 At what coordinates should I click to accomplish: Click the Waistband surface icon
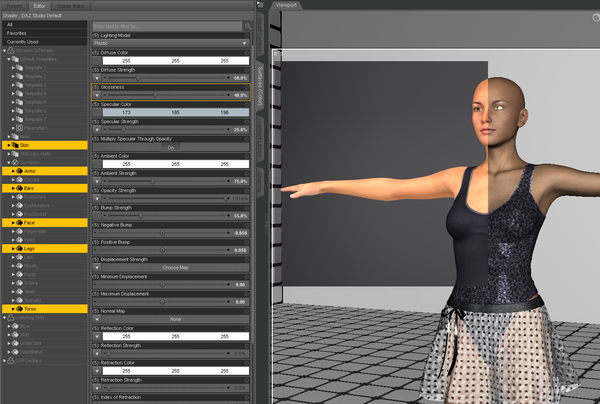coord(15,352)
